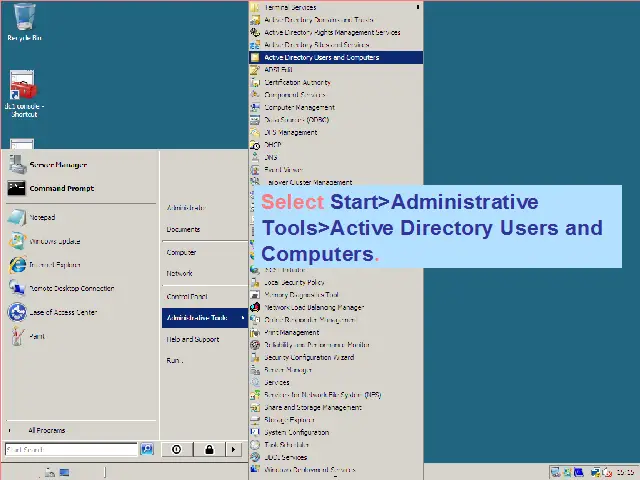Launch Share and Storage Management
The image size is (640, 480).
coord(336,407)
